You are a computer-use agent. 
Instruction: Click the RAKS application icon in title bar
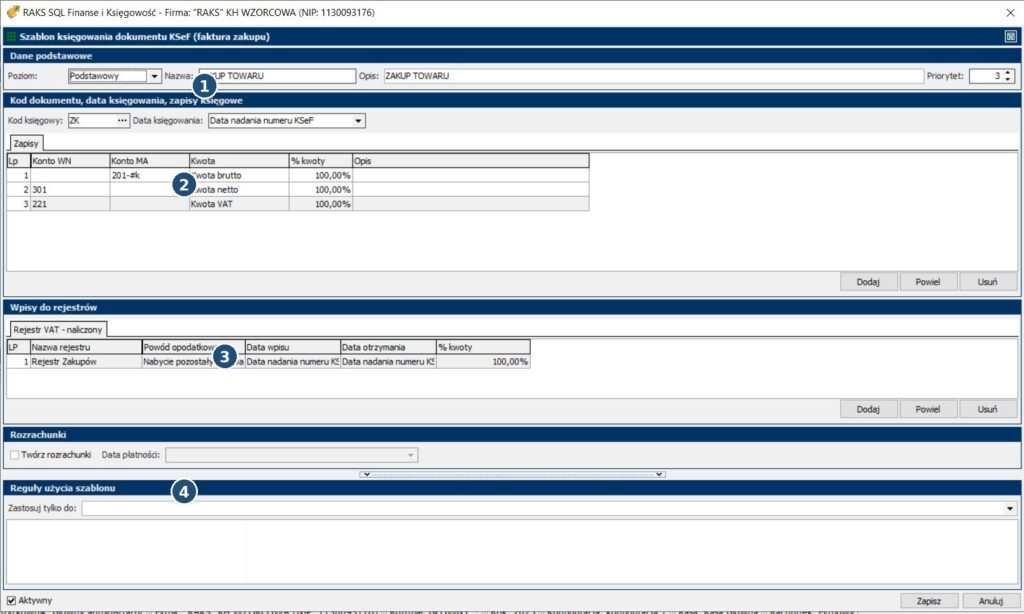pyautogui.click(x=11, y=12)
